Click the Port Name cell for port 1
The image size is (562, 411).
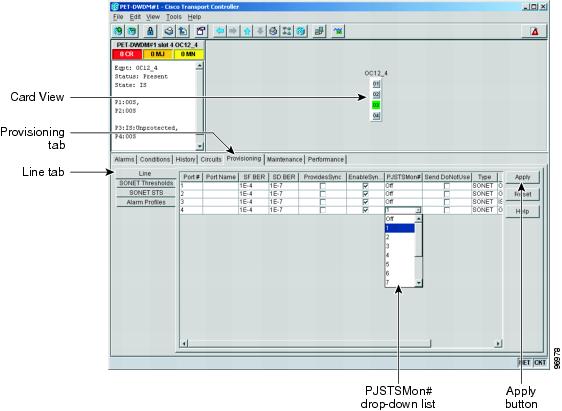[220, 186]
